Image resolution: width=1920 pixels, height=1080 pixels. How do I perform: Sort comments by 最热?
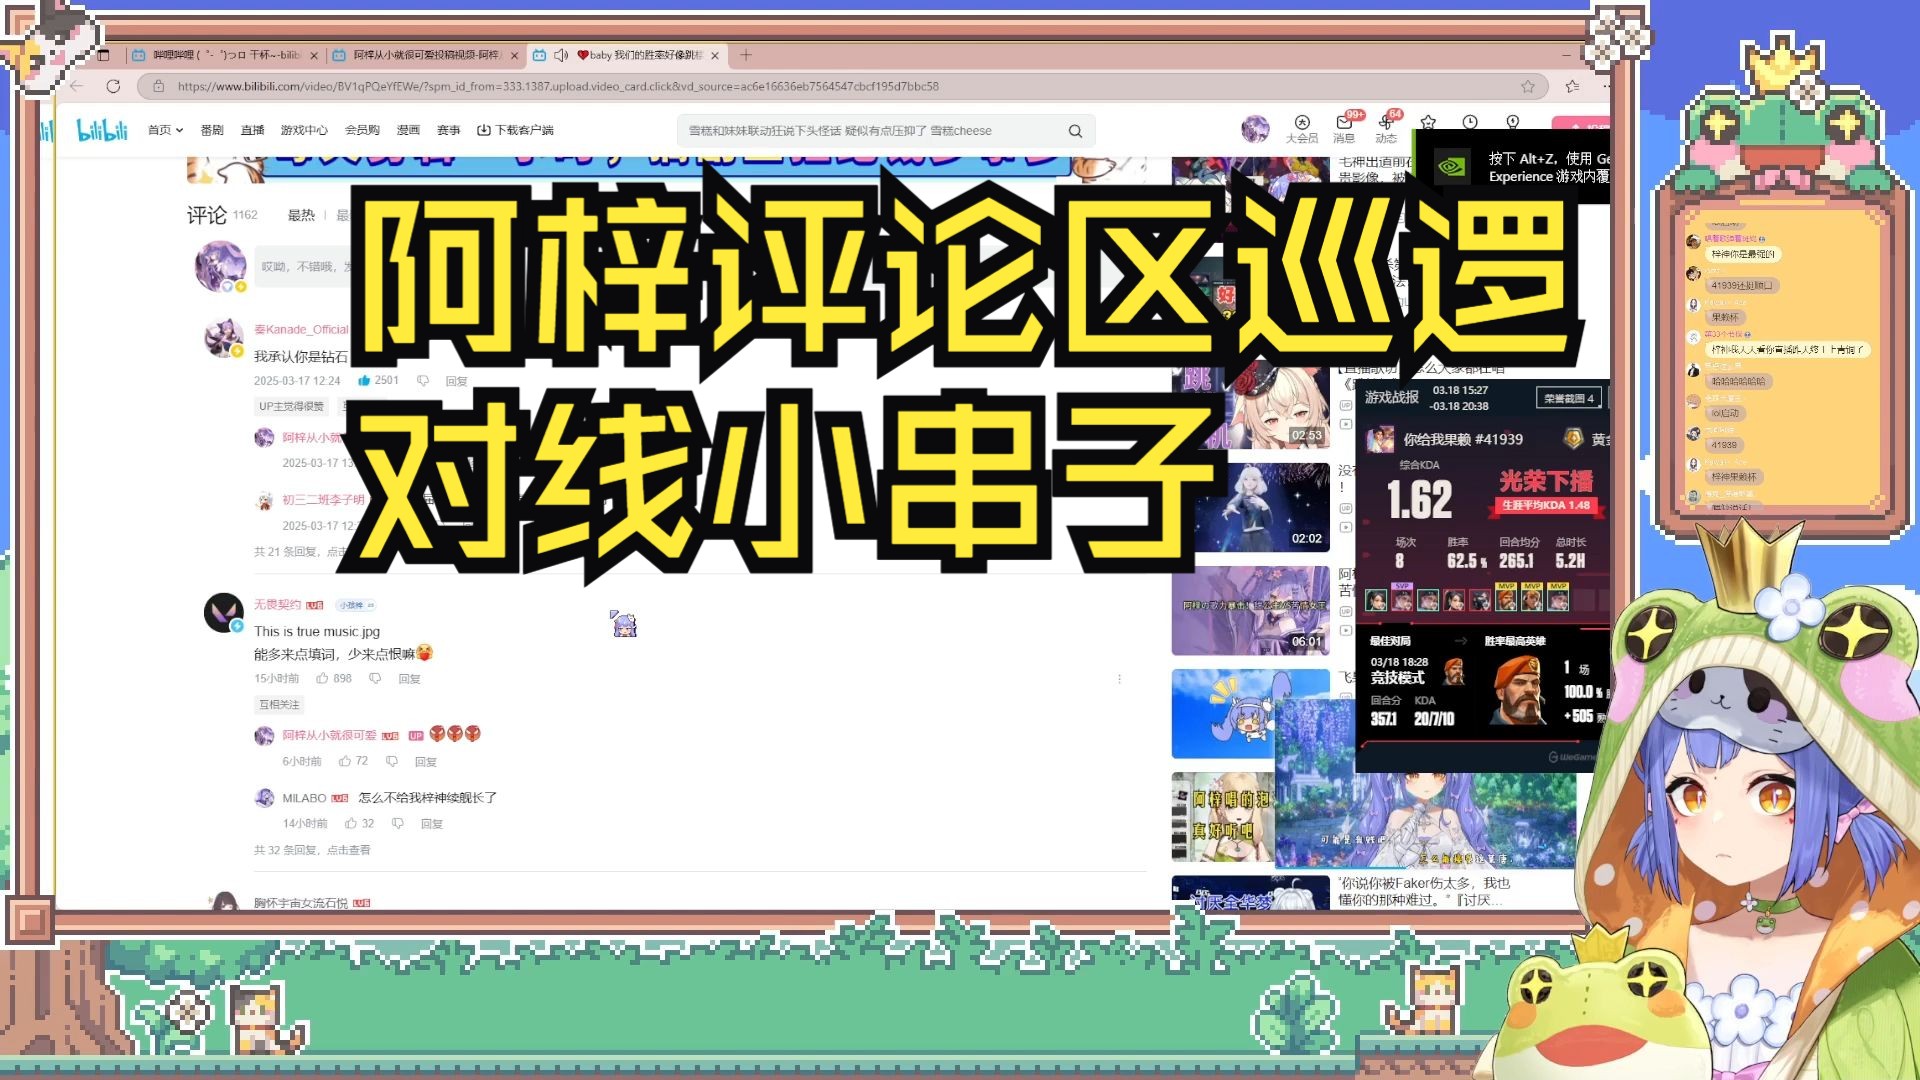(301, 215)
